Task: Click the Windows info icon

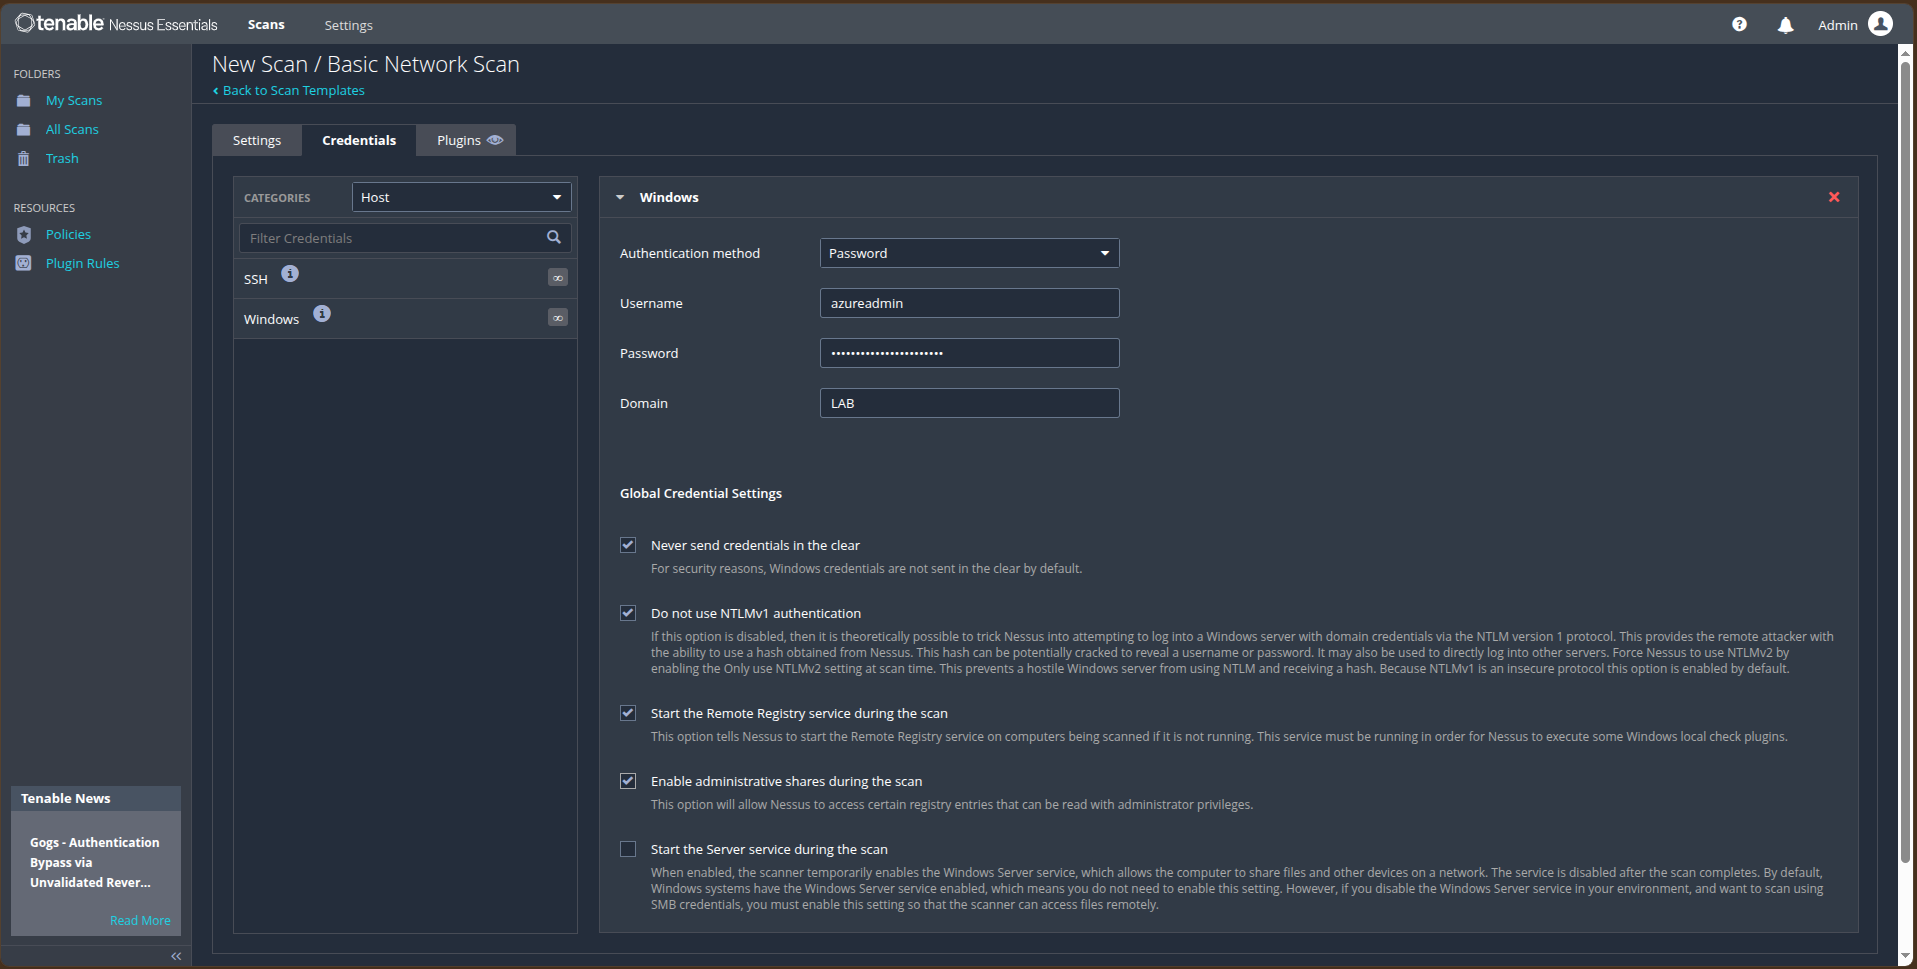Action: click(x=322, y=314)
